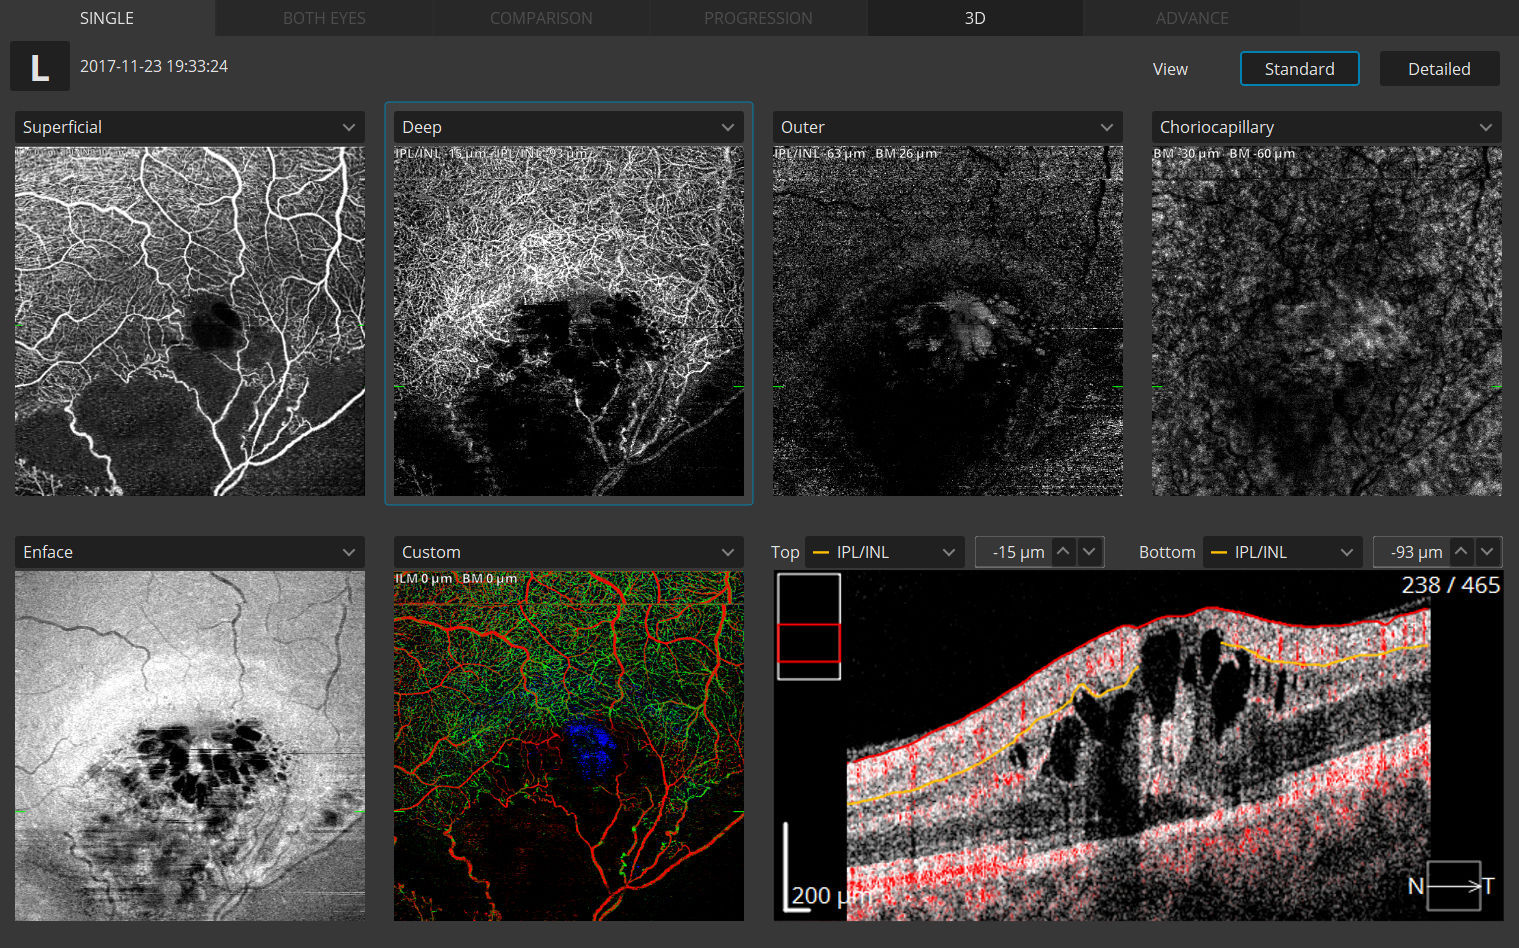Toggle Standard view mode

(1299, 68)
